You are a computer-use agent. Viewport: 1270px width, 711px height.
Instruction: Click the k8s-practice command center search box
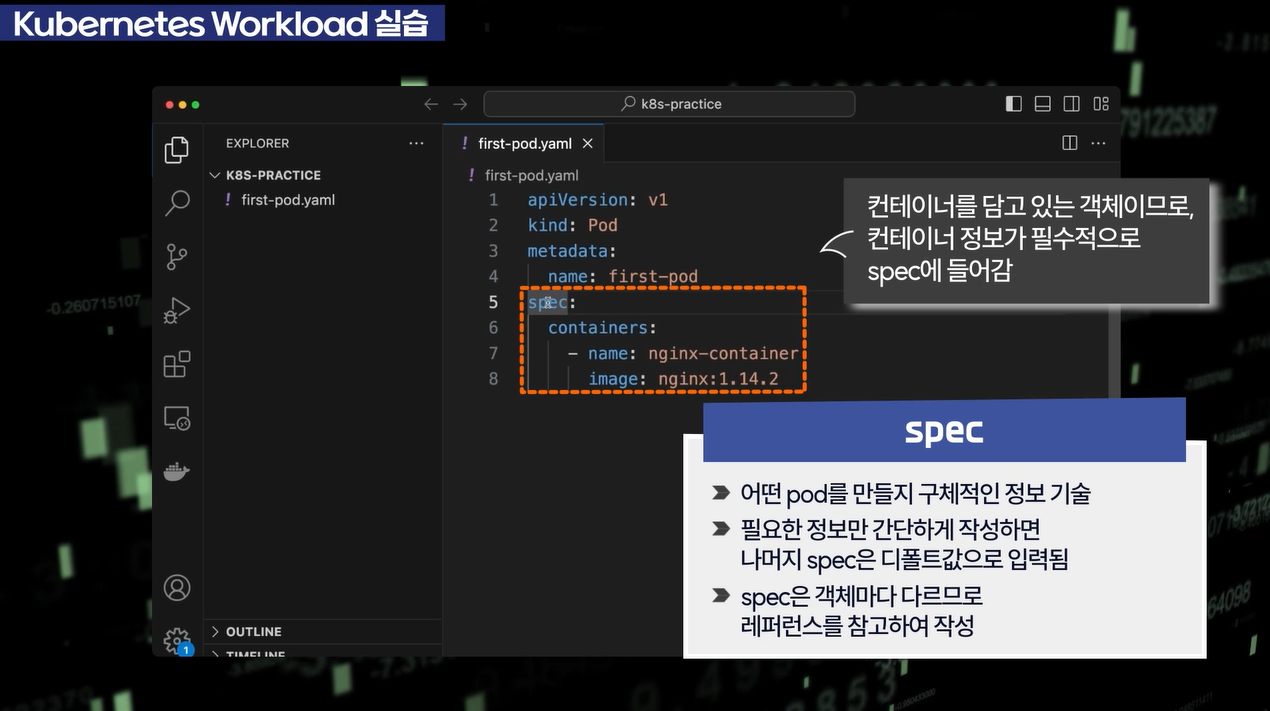(669, 104)
